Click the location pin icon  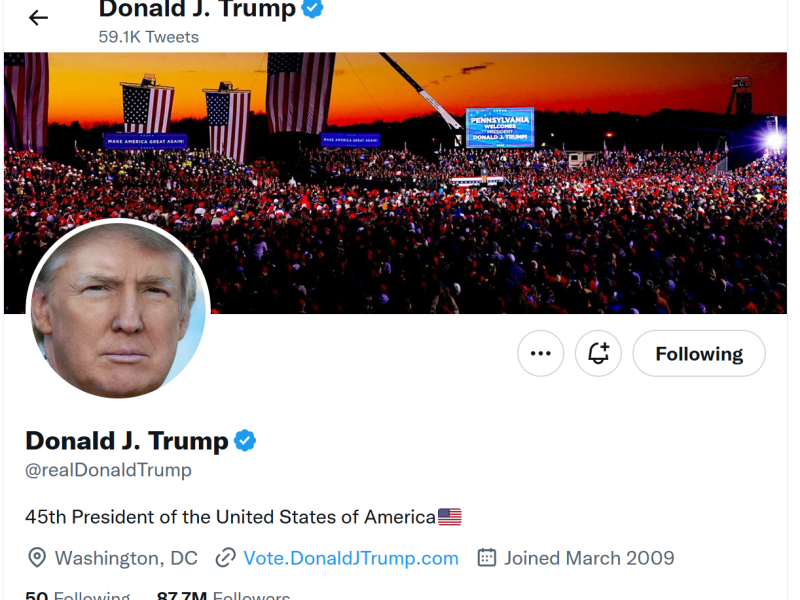pyautogui.click(x=37, y=558)
